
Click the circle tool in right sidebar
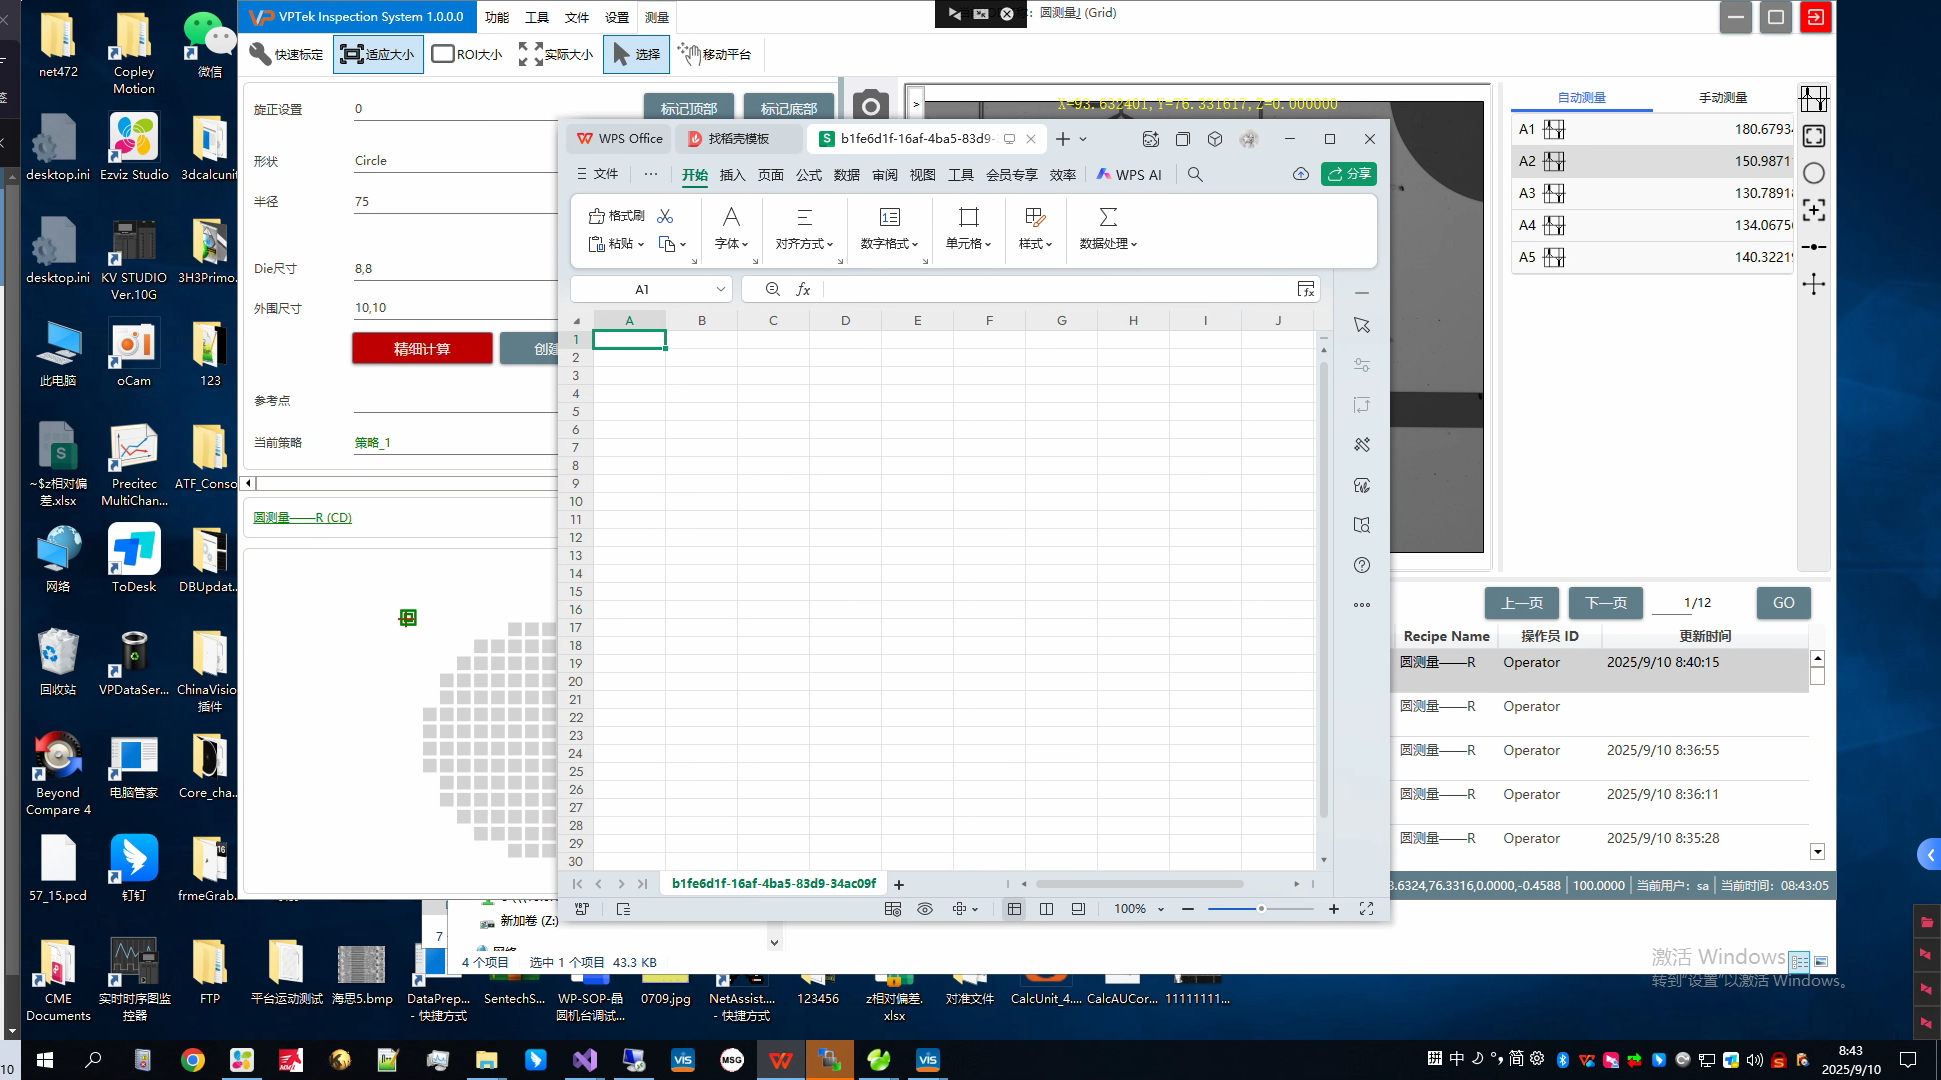pos(1813,173)
